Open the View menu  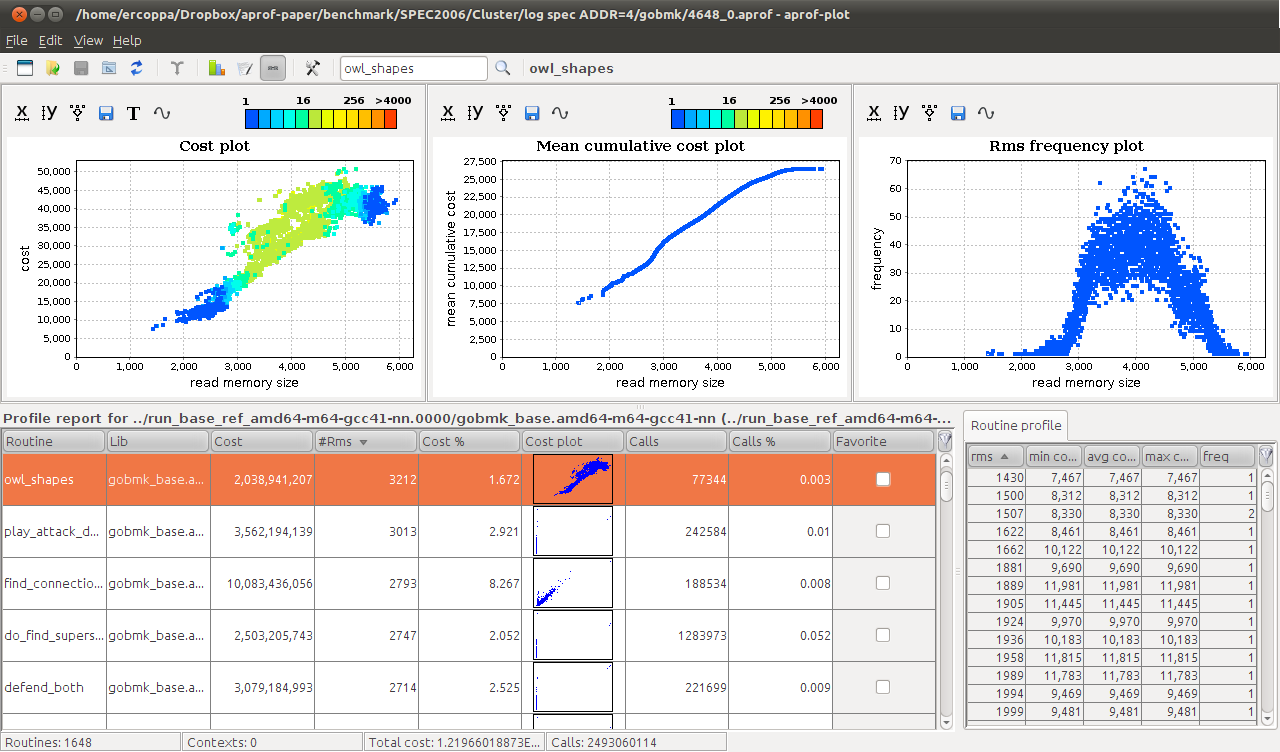coord(88,40)
